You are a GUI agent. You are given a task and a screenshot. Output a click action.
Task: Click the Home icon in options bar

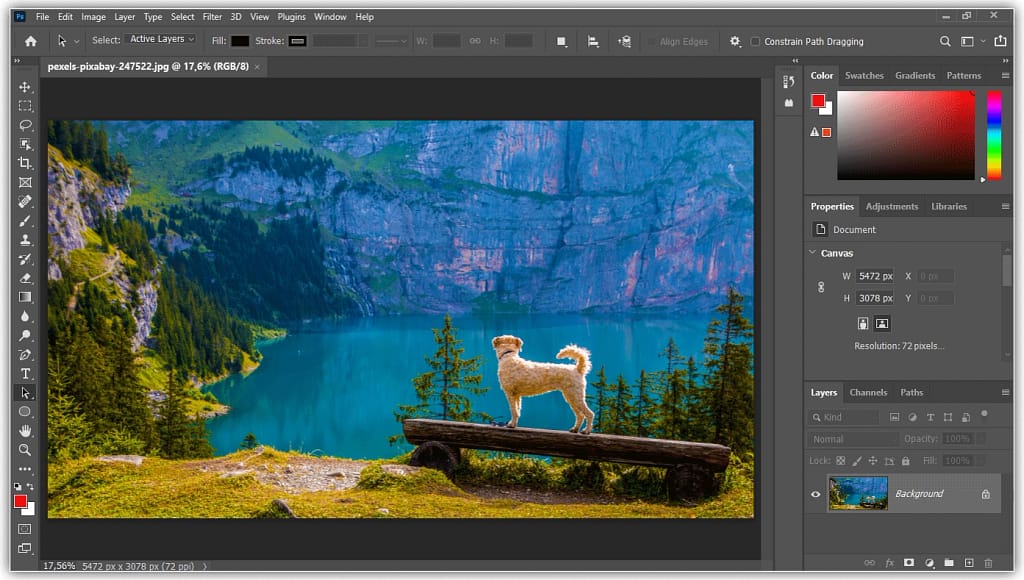(31, 41)
